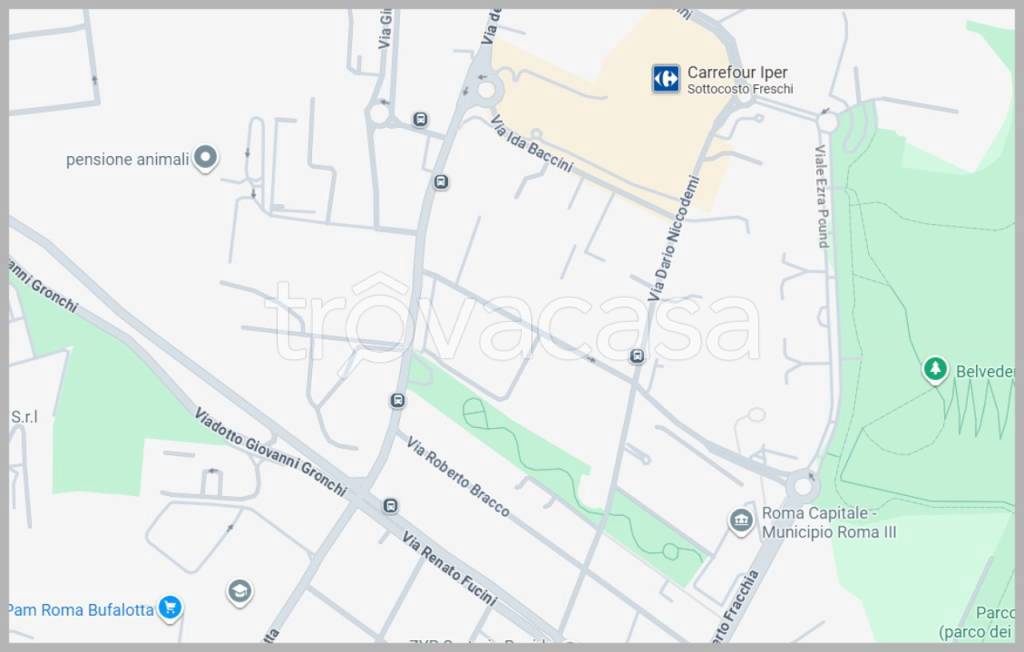Screen dimensions: 1024x652
Task: Click bus stop icon below Via Ida Baccini junction
Action: 441,182
